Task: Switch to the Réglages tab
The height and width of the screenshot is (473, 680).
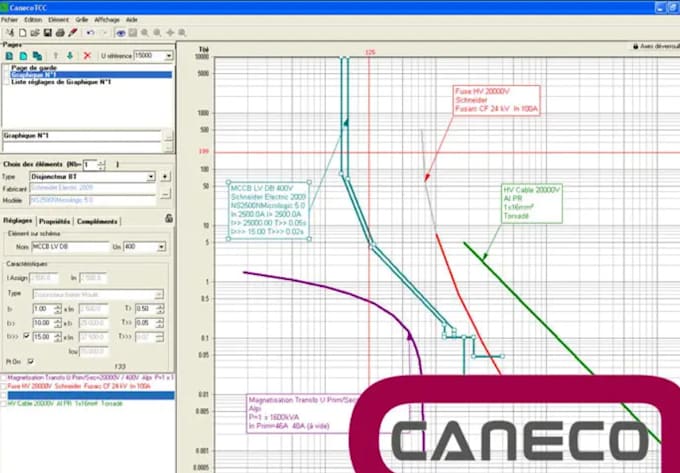Action: click(18, 220)
